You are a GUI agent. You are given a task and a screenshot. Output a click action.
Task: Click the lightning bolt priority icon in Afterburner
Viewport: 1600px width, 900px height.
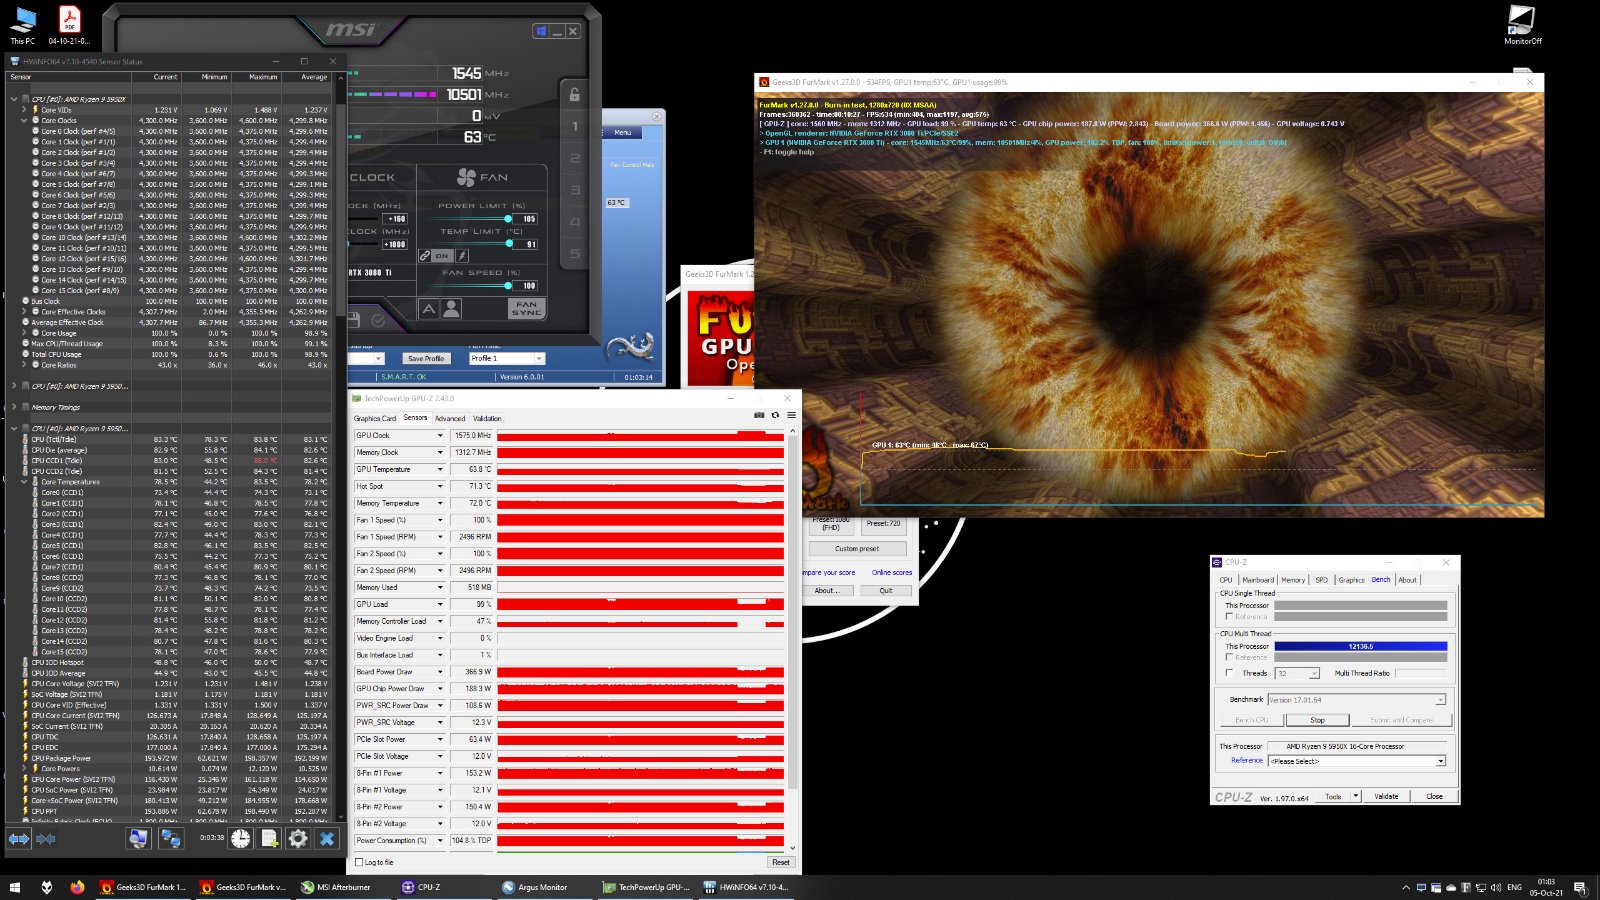click(462, 256)
